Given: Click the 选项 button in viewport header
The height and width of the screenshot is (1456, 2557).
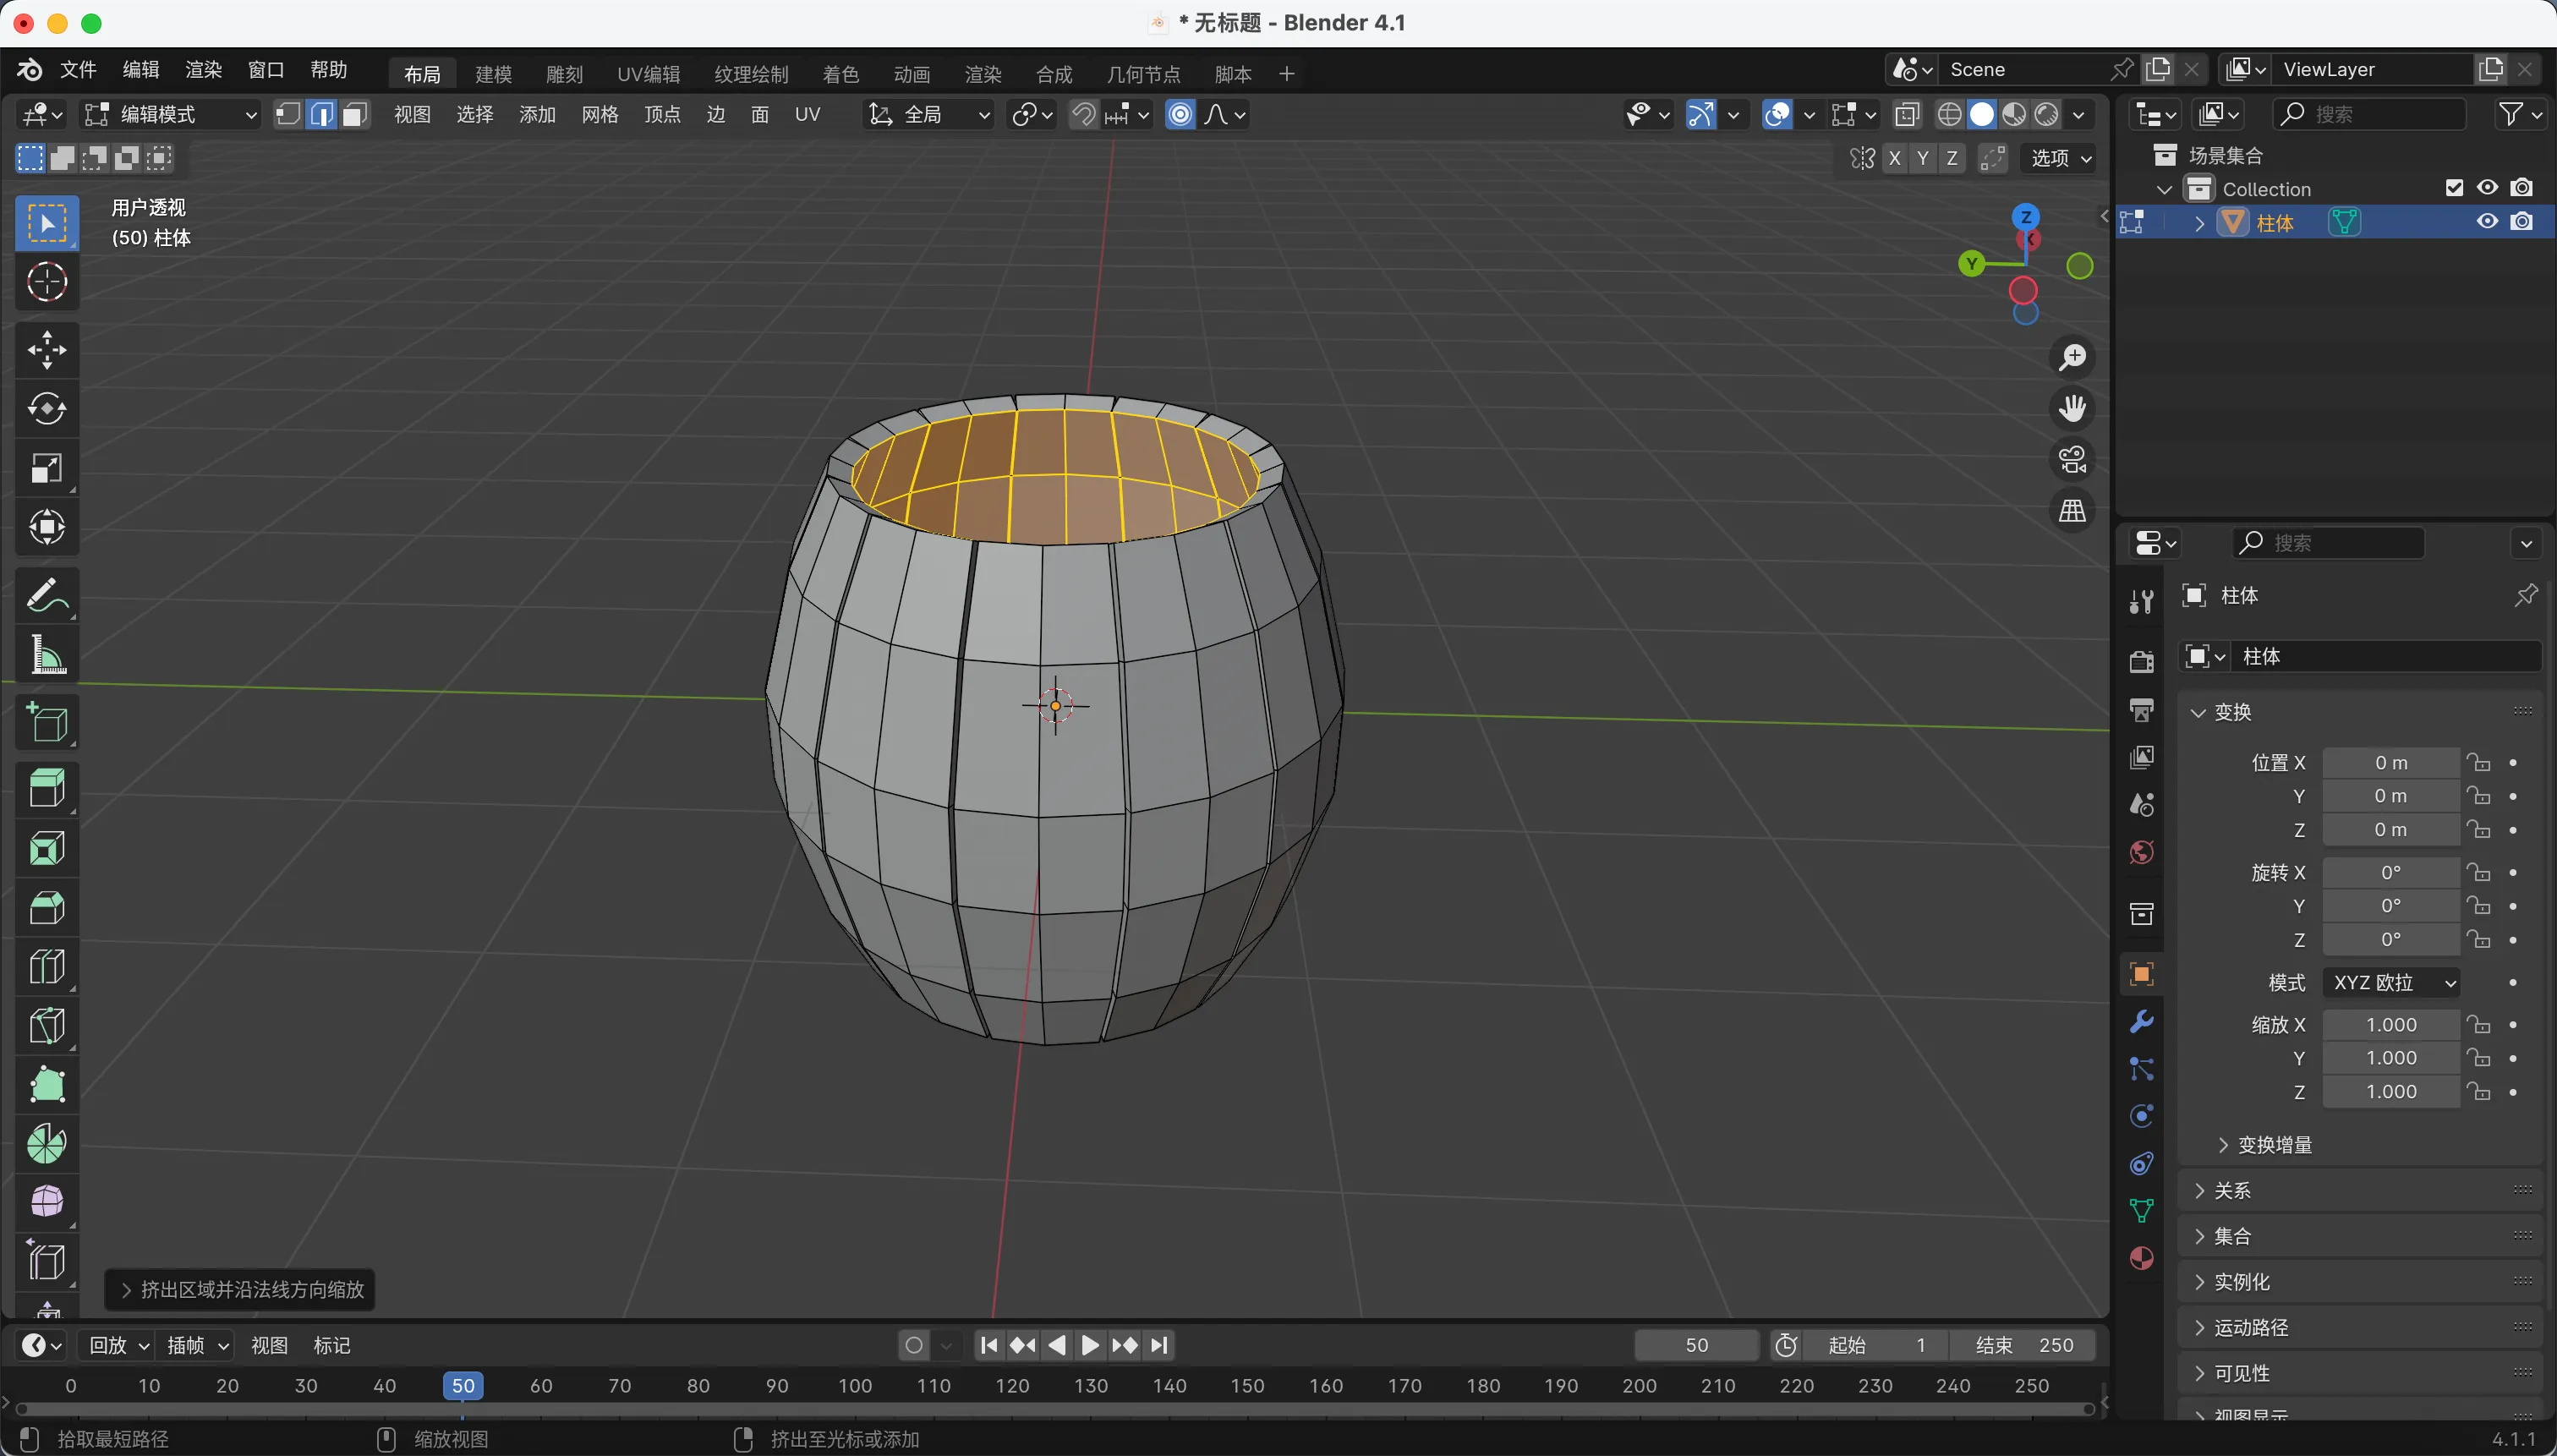Looking at the screenshot, I should click(2060, 158).
